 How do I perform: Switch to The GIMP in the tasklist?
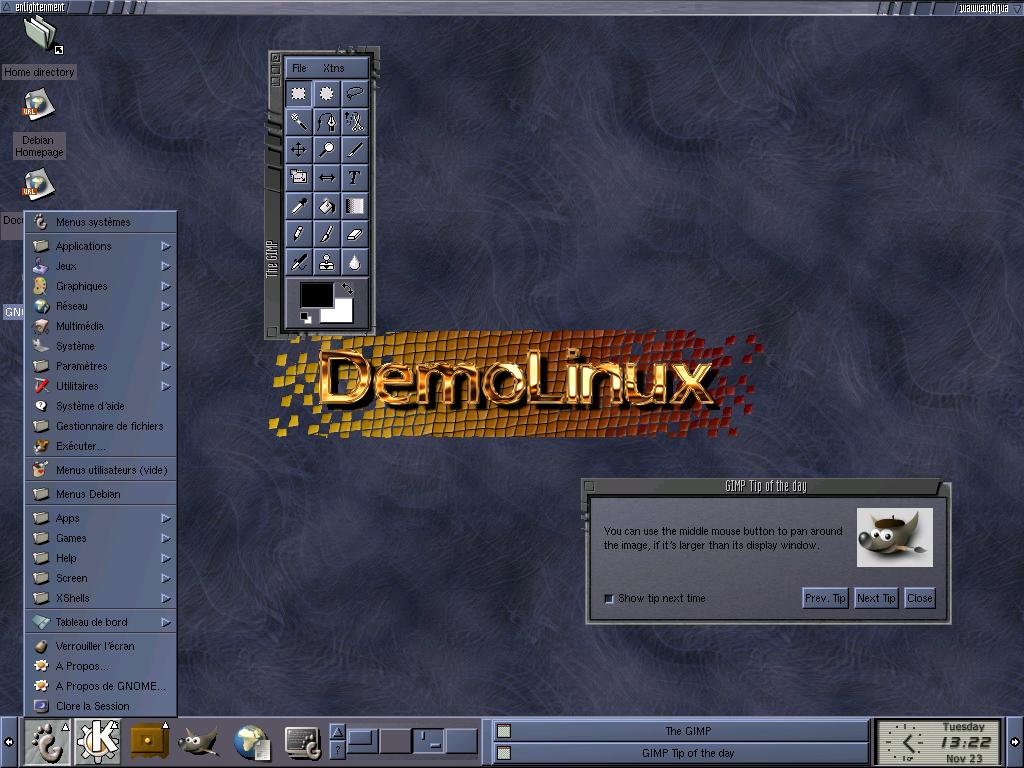coord(680,731)
